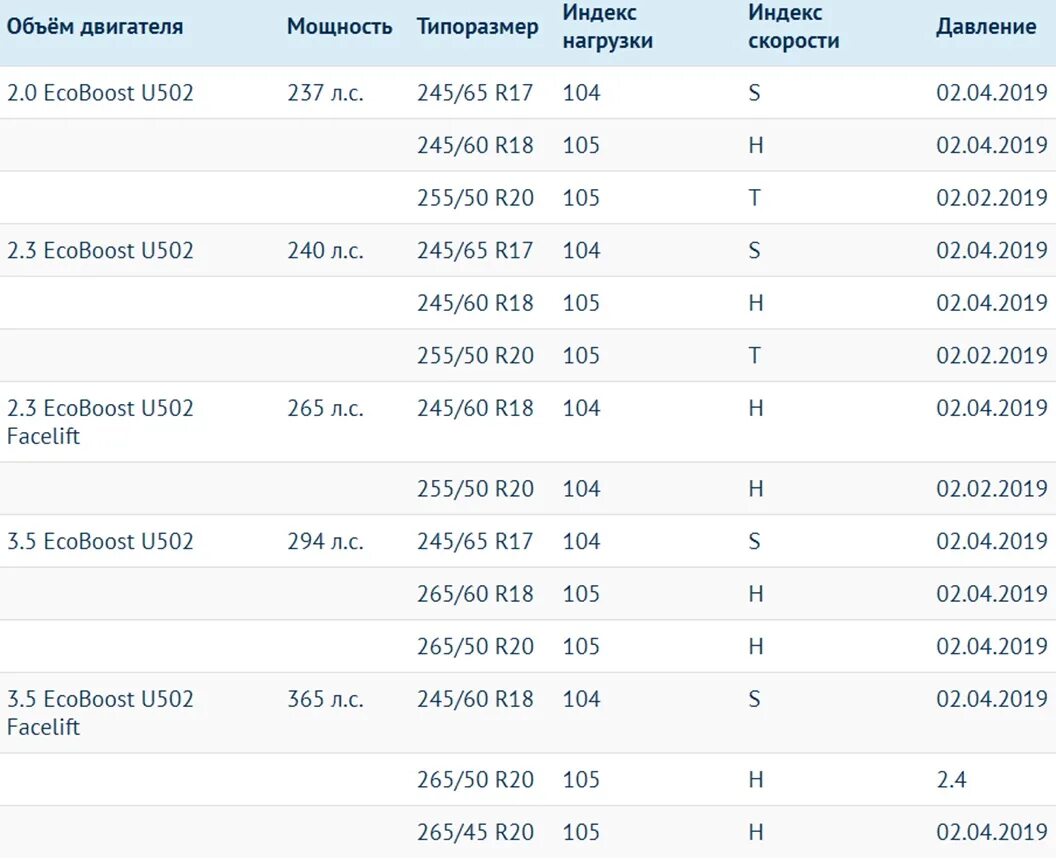
Task: Select the 2.0 EcoBoost U502 cell
Action: pyautogui.click(x=100, y=93)
